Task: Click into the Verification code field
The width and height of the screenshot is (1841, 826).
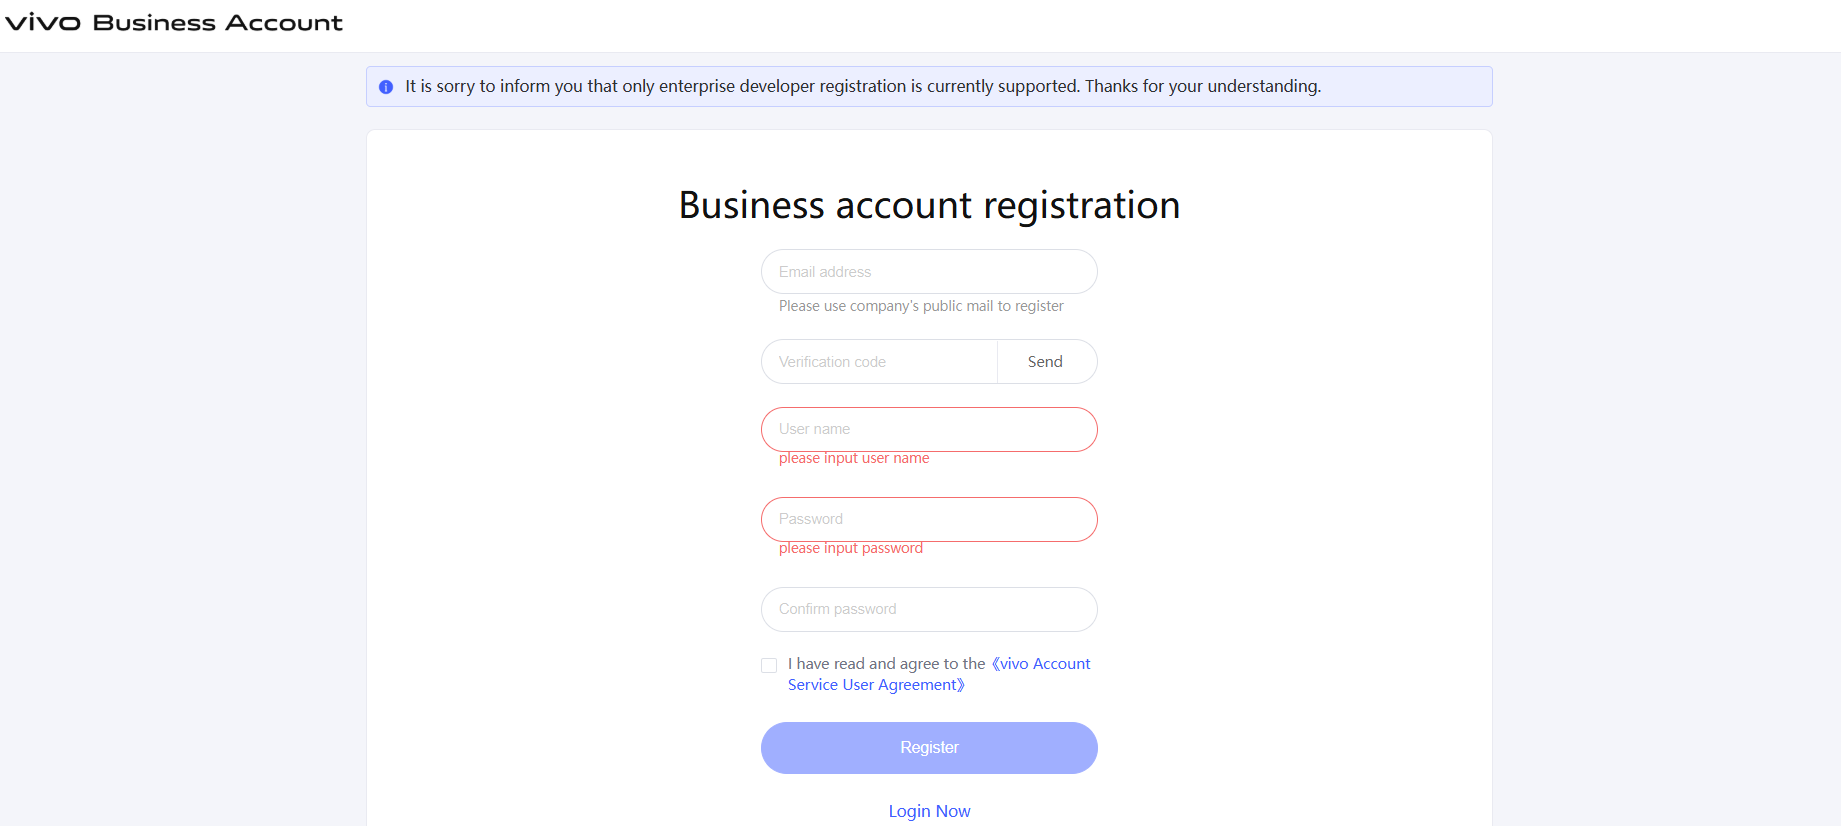Action: (879, 362)
